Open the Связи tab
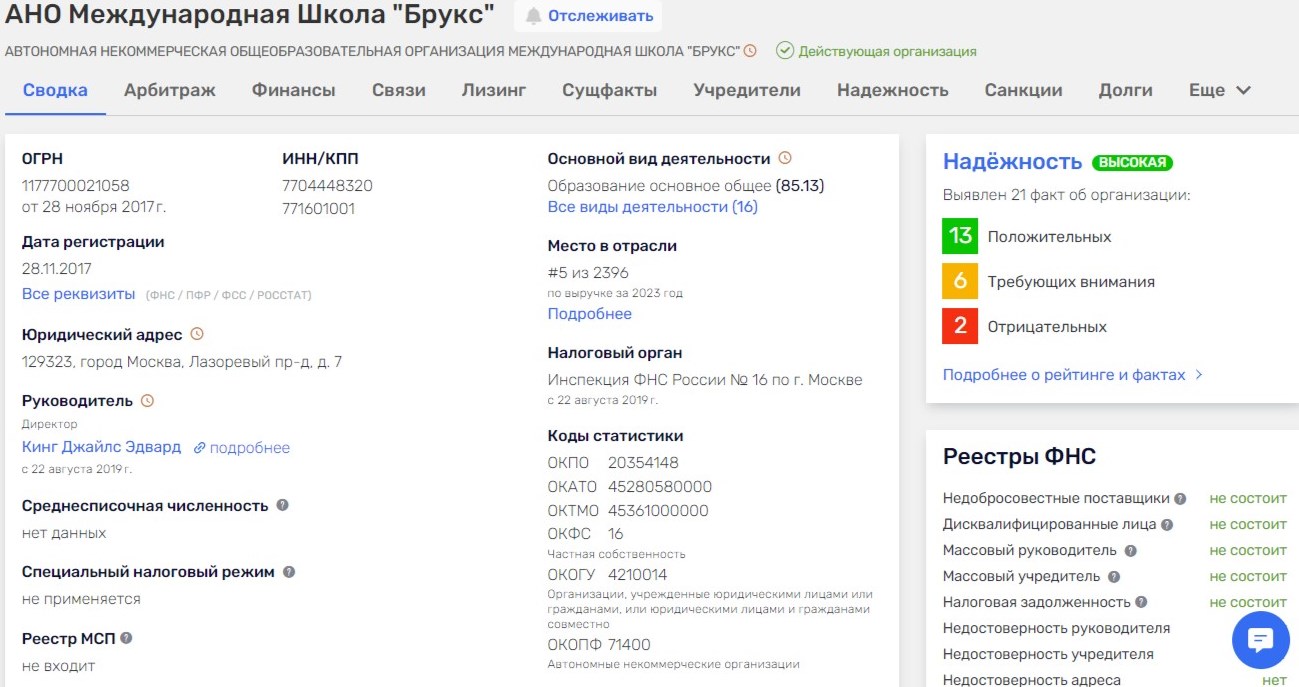The width and height of the screenshot is (1299, 687). point(399,90)
